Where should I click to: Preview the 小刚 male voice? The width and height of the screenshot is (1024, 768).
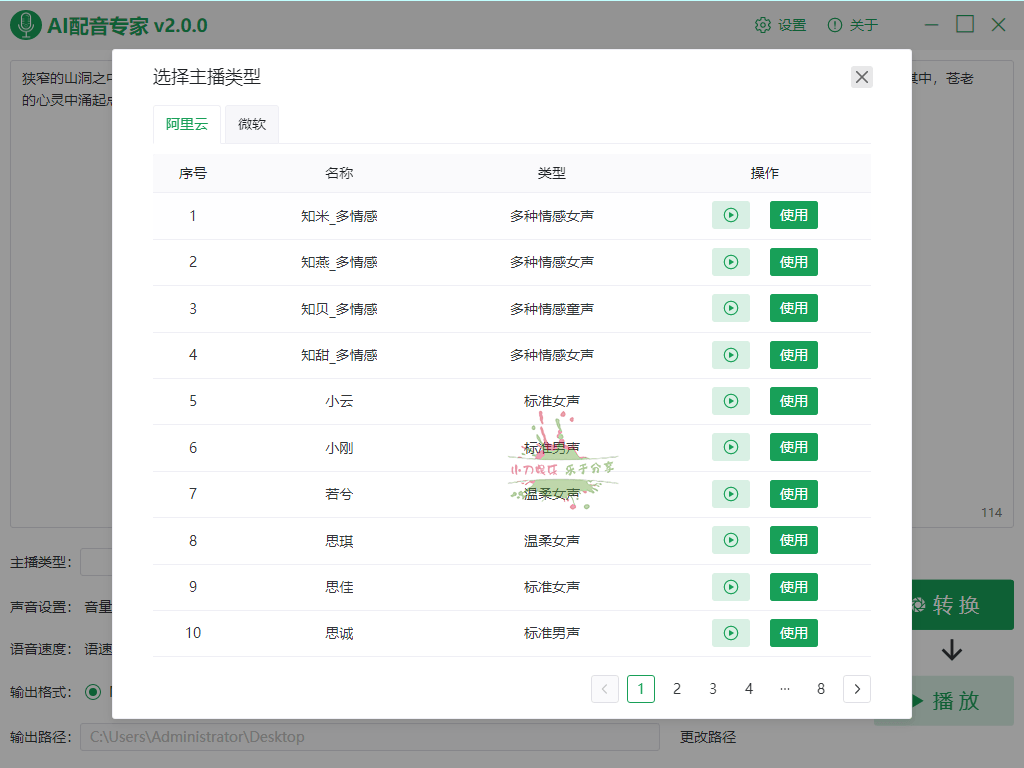point(730,447)
